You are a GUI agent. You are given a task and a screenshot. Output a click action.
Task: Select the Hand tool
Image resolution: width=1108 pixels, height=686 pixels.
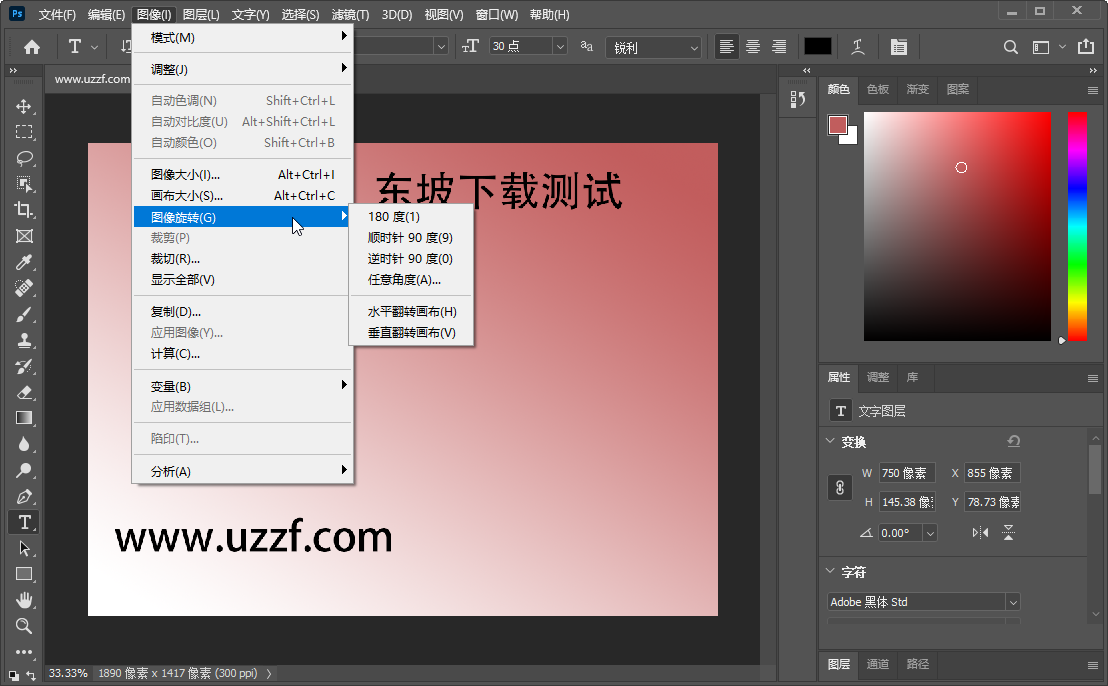24,601
